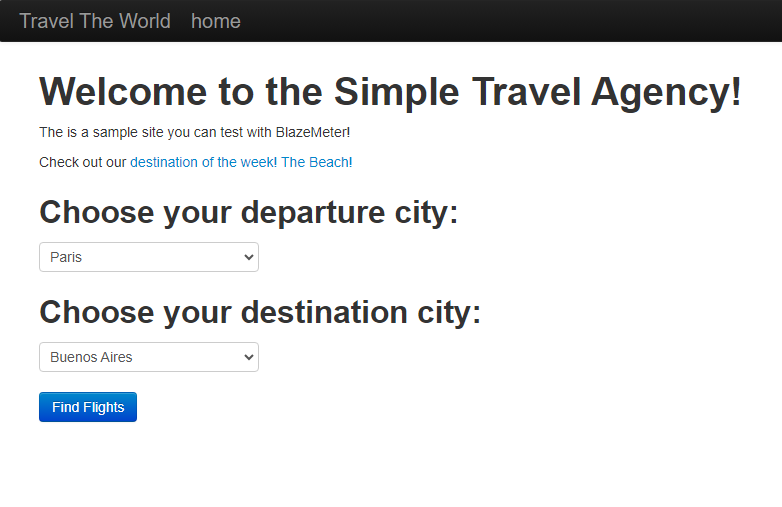Click the word Simple in the main heading
Viewport: 782px width, 507px height.
(396, 92)
